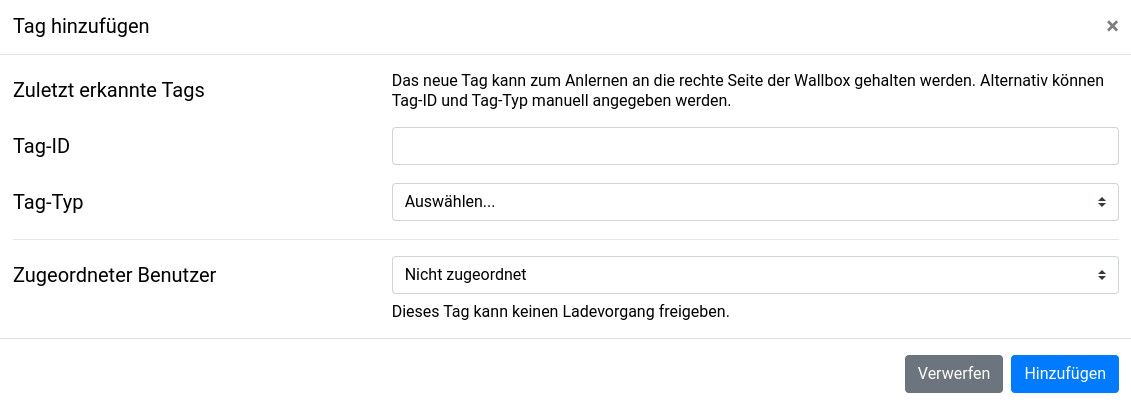1131x405 pixels.
Task: Click the Zugeordneter Benutzer label
Action: point(115,274)
